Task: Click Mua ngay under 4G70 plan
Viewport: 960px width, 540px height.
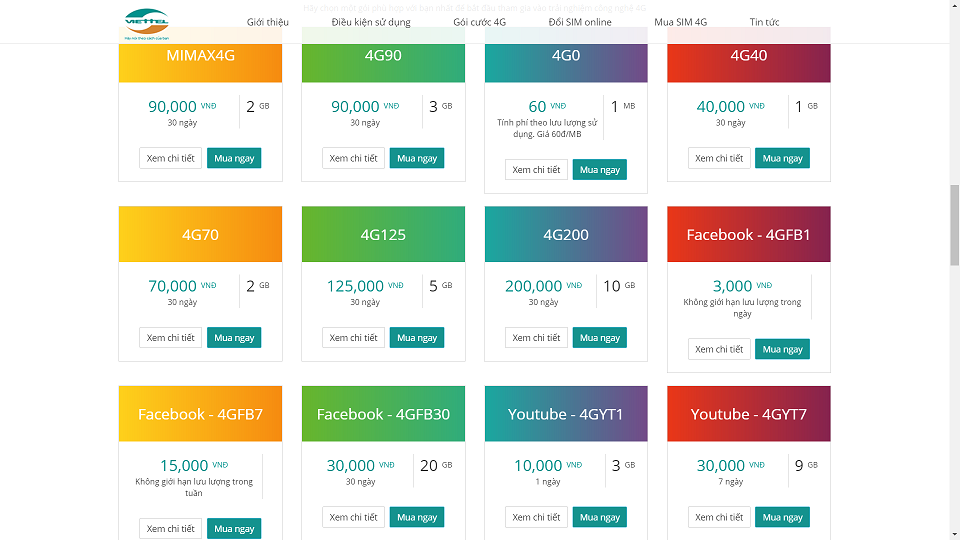Action: [x=234, y=338]
